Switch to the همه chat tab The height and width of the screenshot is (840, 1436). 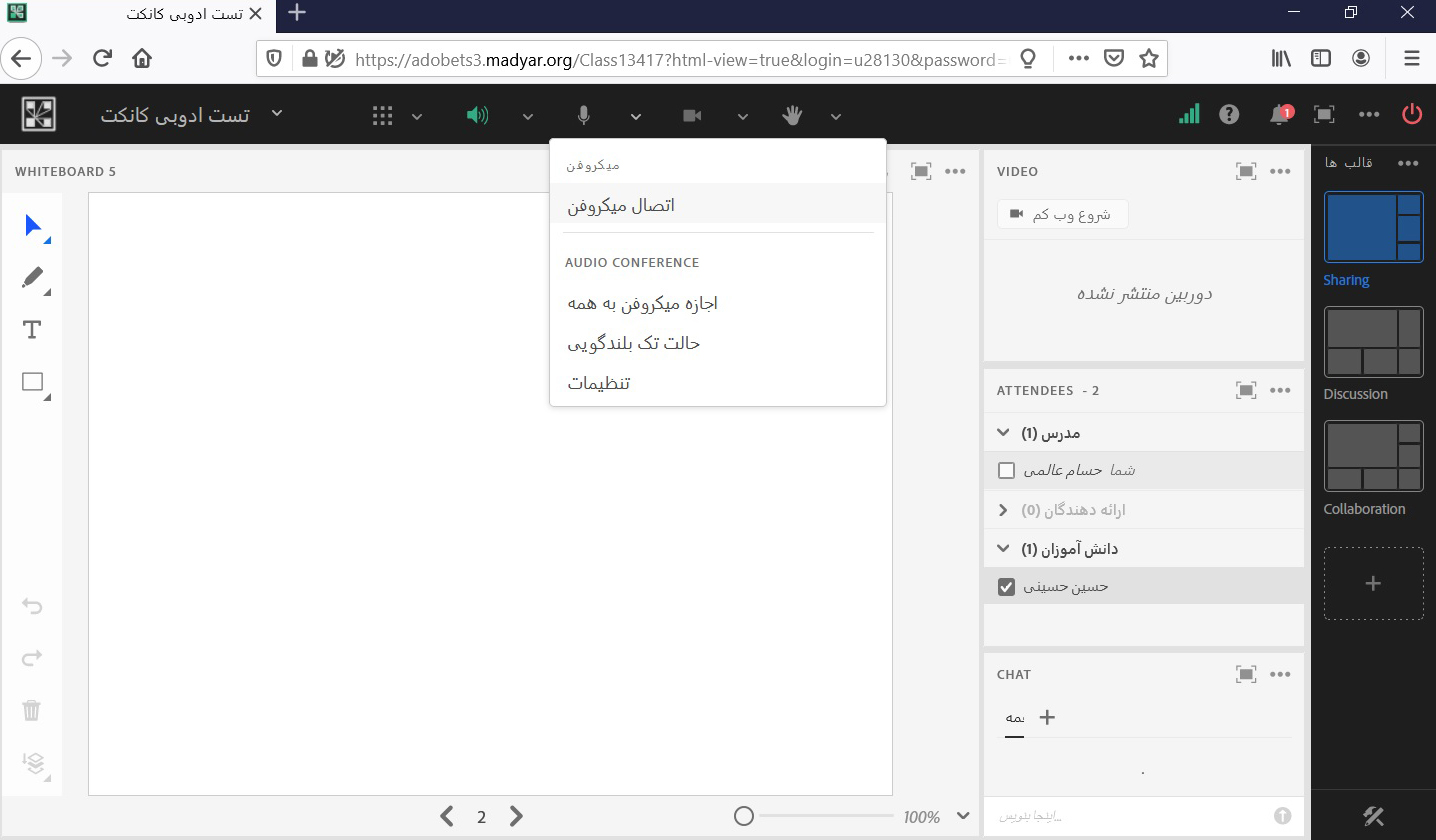[1015, 718]
